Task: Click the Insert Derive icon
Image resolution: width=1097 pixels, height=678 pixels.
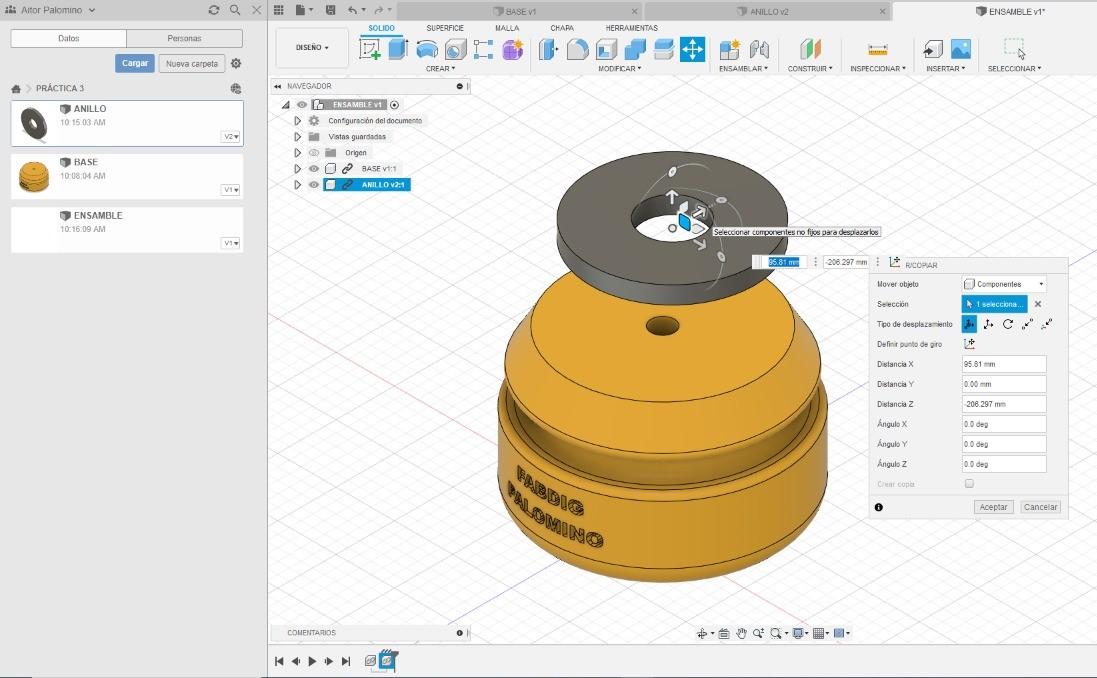Action: 933,49
